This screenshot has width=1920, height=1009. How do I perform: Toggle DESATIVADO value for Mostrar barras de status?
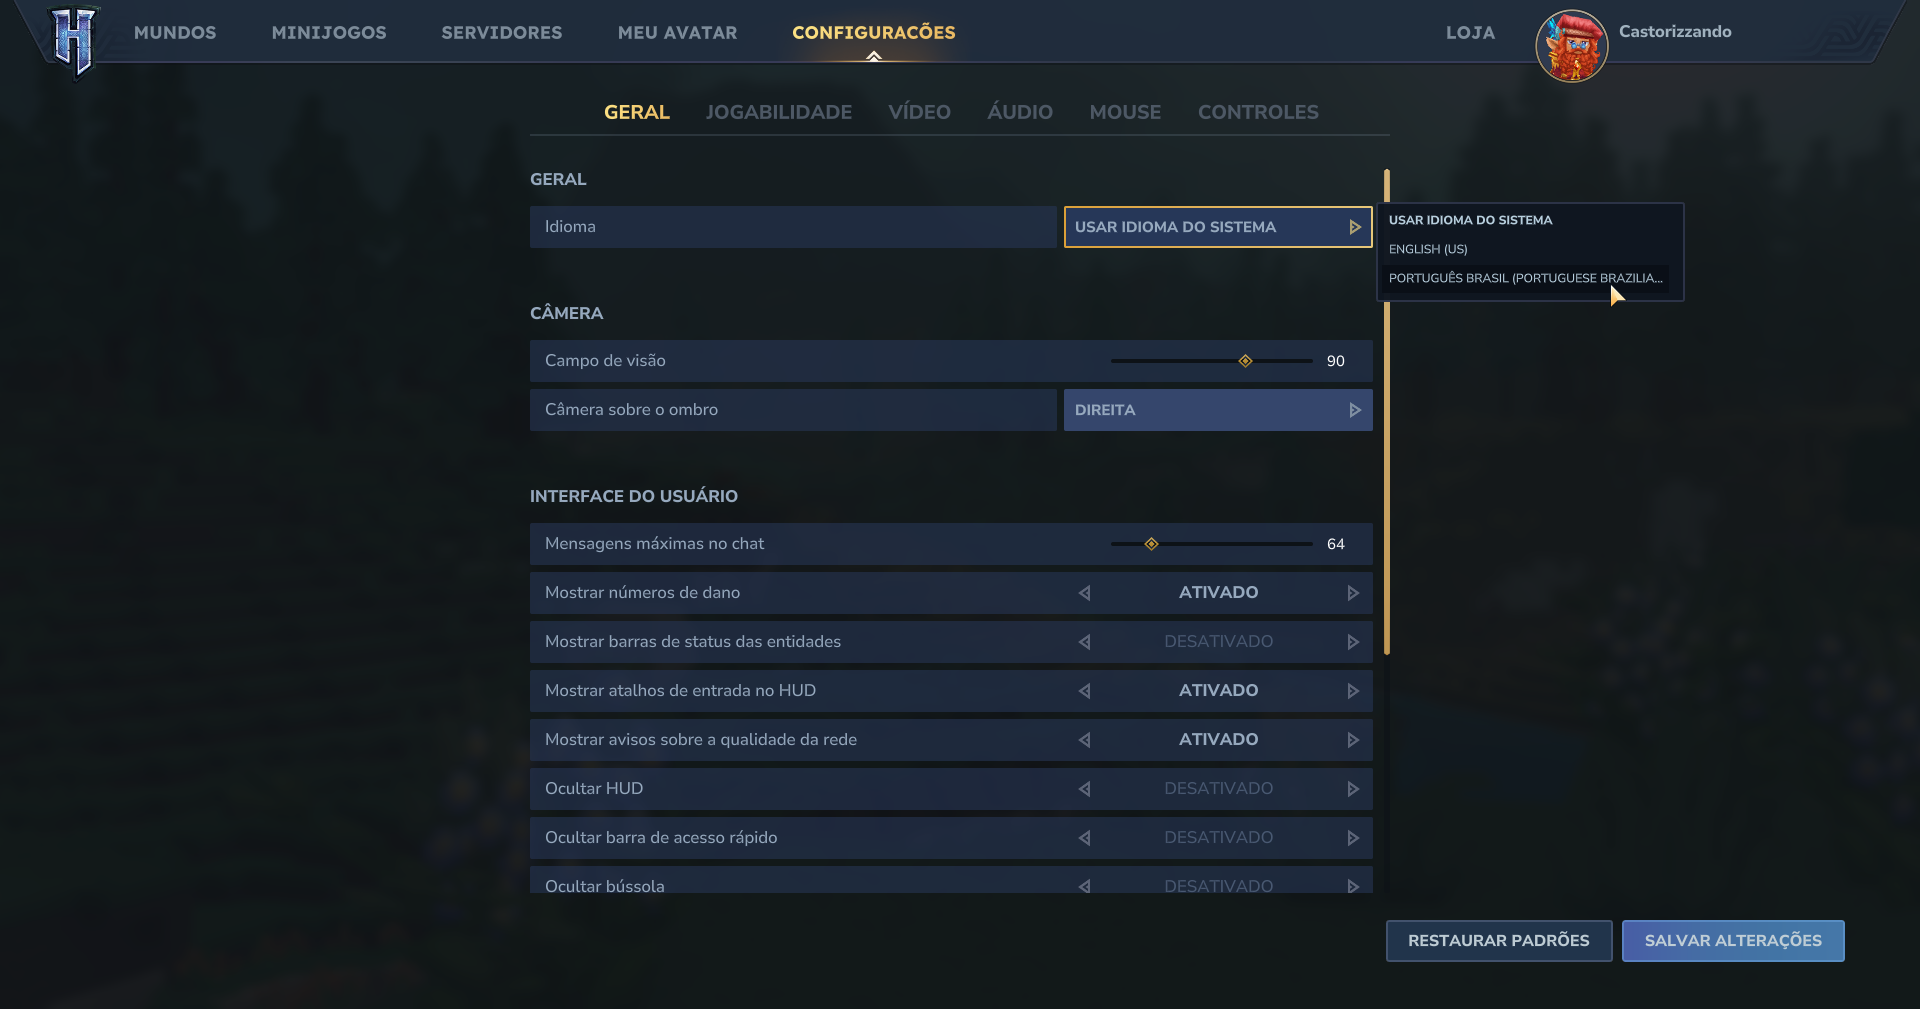[x=1218, y=642]
